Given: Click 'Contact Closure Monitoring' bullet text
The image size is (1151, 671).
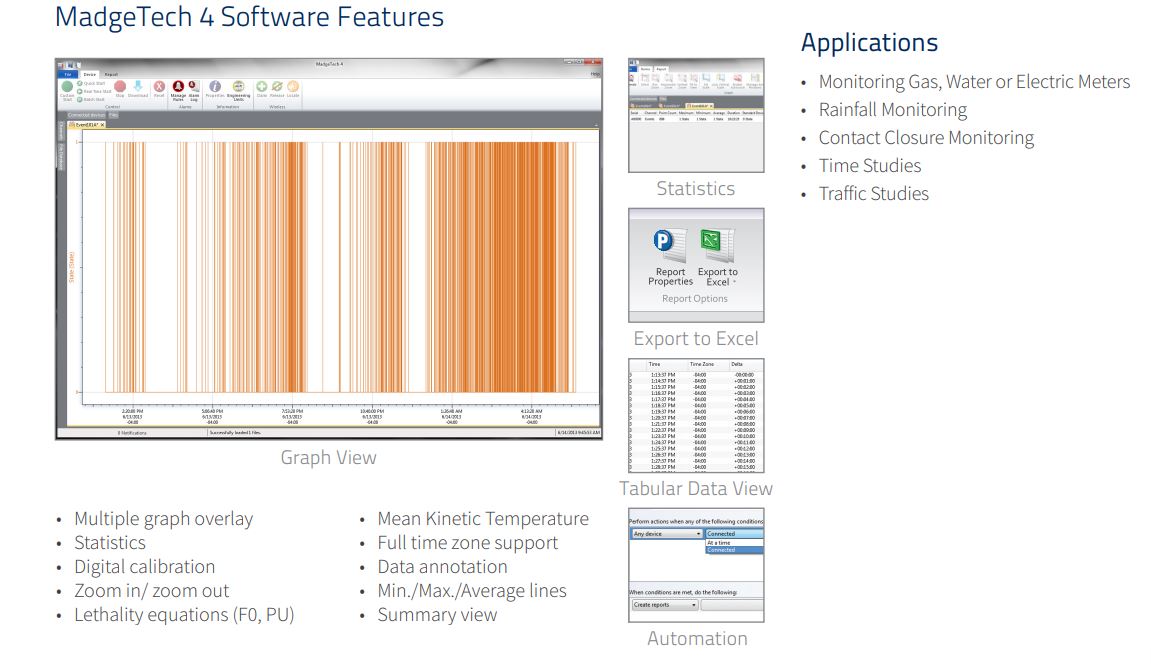Looking at the screenshot, I should [x=926, y=137].
